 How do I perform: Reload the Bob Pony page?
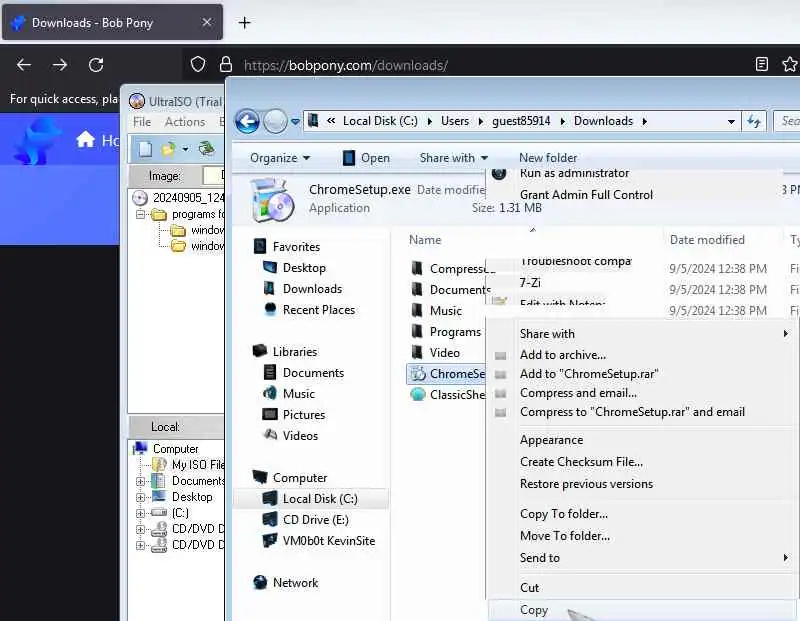point(96,65)
